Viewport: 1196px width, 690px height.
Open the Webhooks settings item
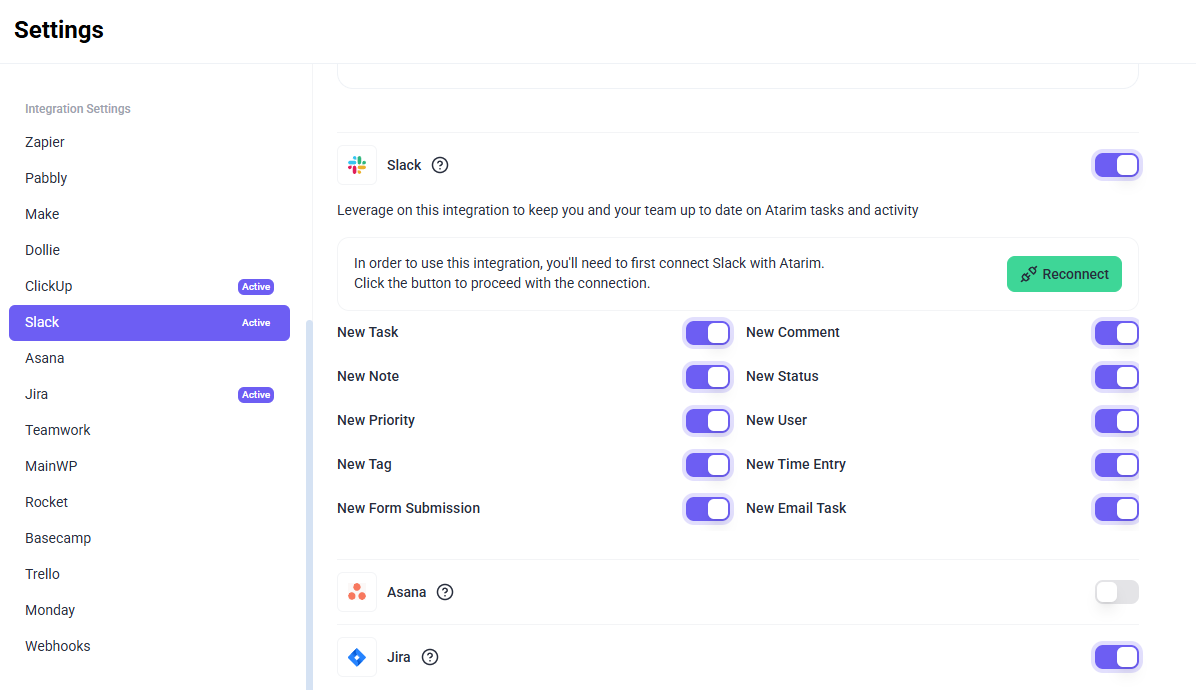click(58, 646)
